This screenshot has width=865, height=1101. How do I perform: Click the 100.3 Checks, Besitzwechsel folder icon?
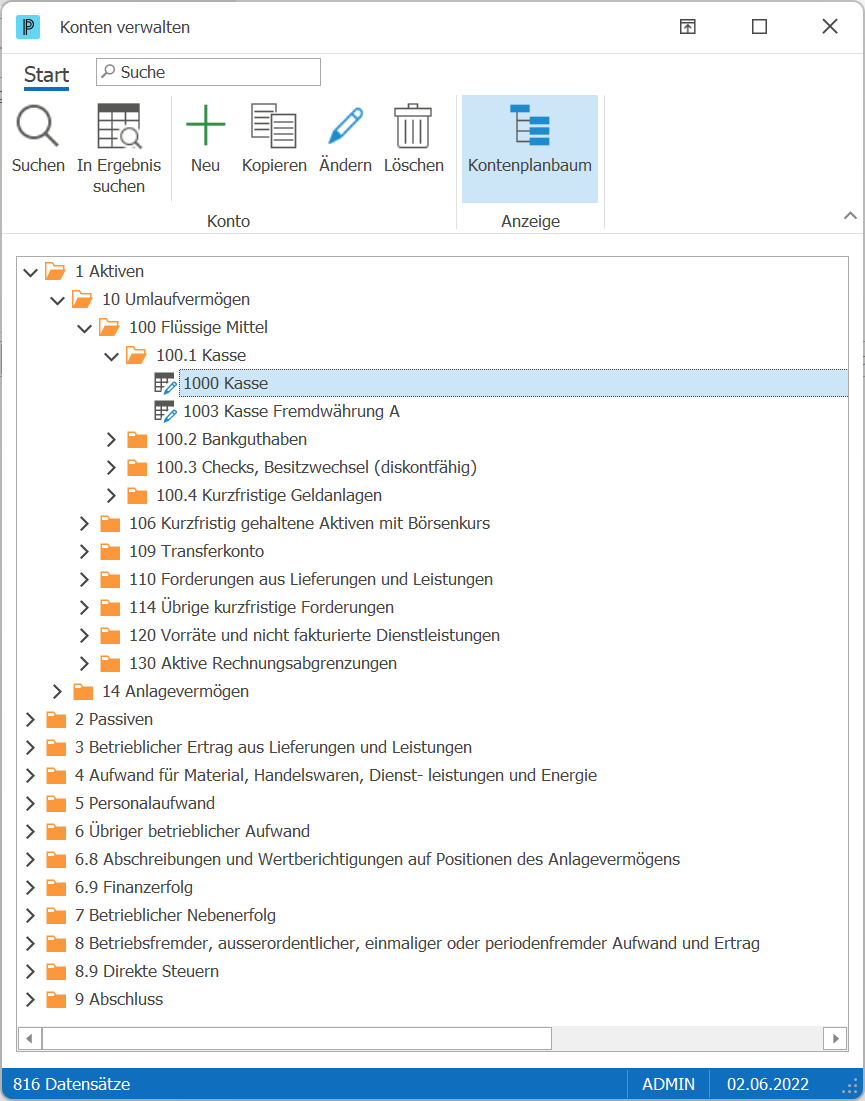click(x=137, y=468)
